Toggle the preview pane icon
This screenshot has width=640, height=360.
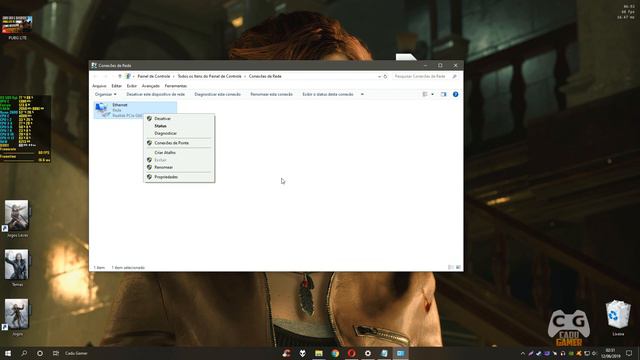[444, 94]
